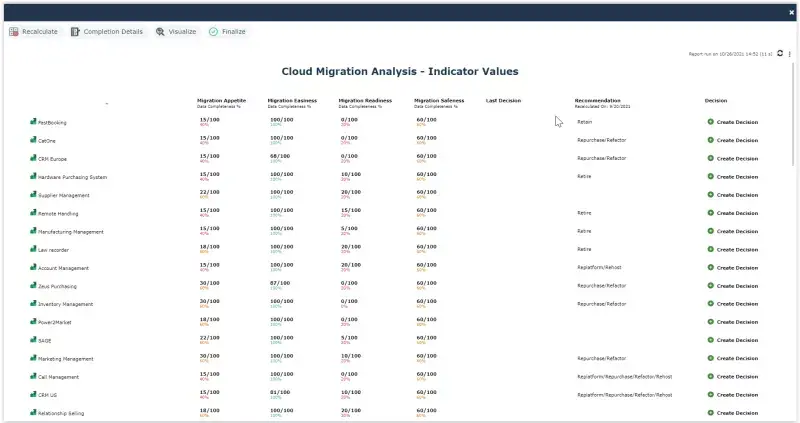The width and height of the screenshot is (800, 423).
Task: Create Decision for Supplier Management
Action: coord(733,195)
